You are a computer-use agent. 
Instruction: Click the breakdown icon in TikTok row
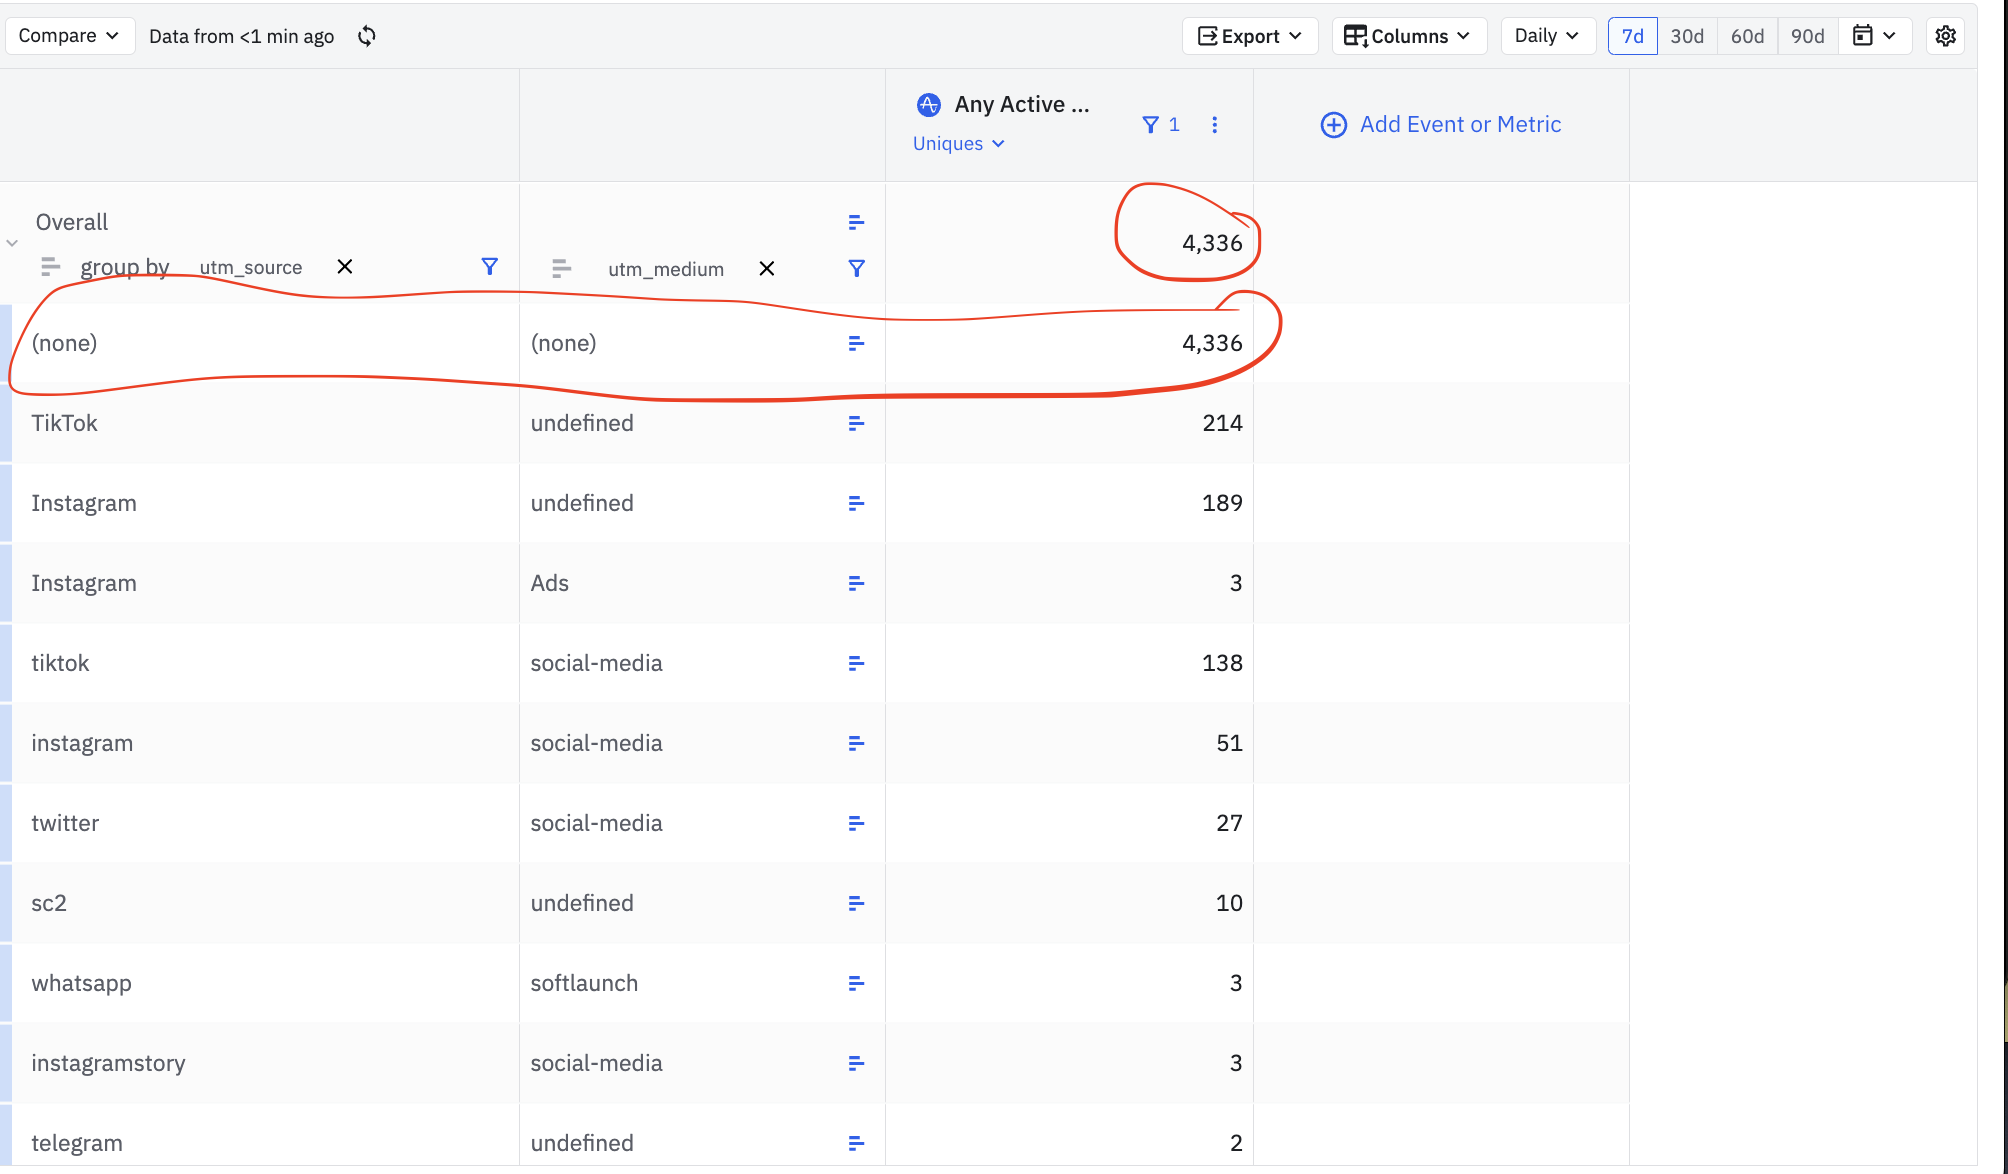pyautogui.click(x=856, y=423)
